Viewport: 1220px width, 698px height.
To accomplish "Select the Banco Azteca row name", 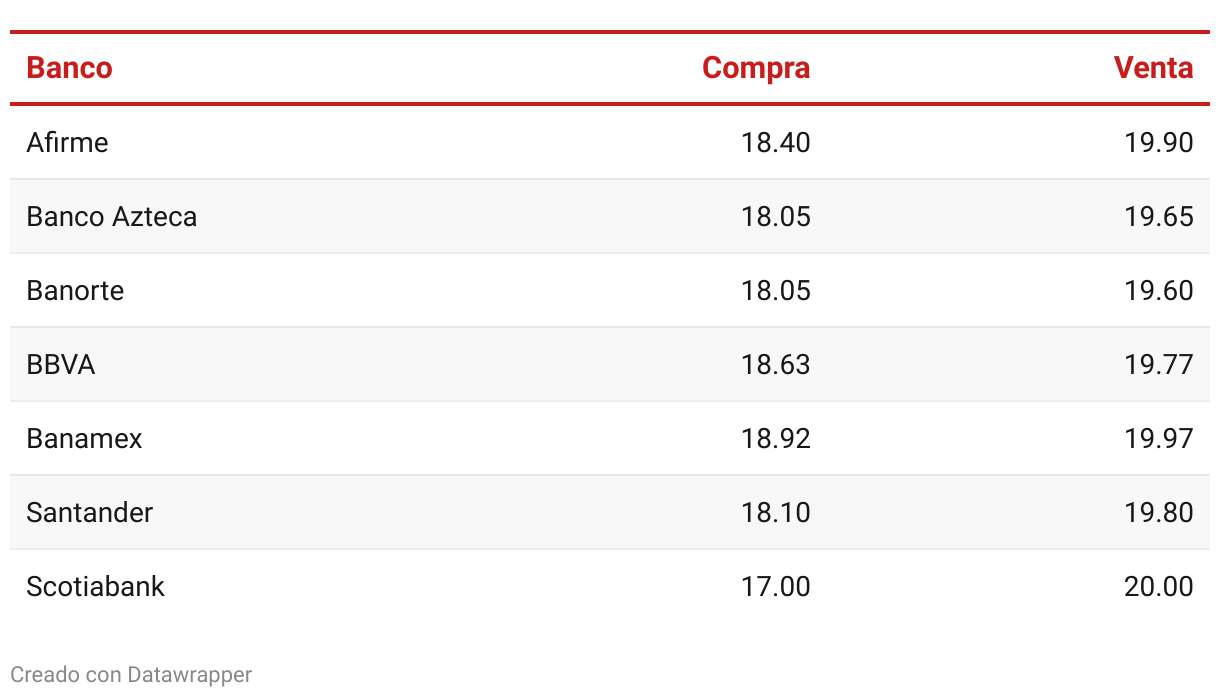I will tap(112, 216).
